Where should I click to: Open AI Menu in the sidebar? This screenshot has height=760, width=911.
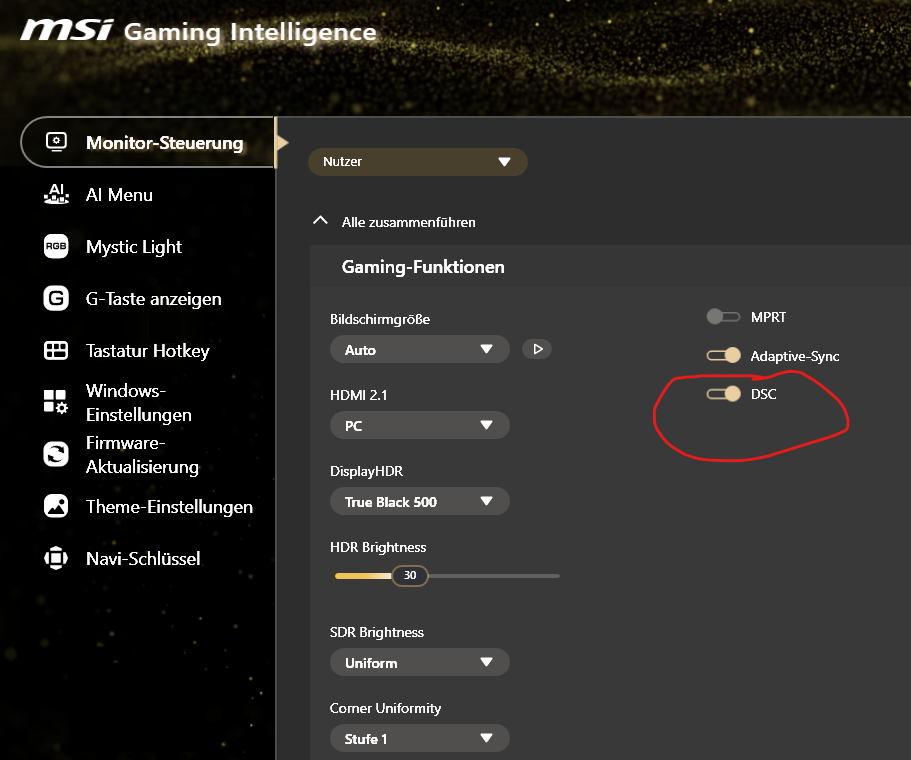coord(119,195)
